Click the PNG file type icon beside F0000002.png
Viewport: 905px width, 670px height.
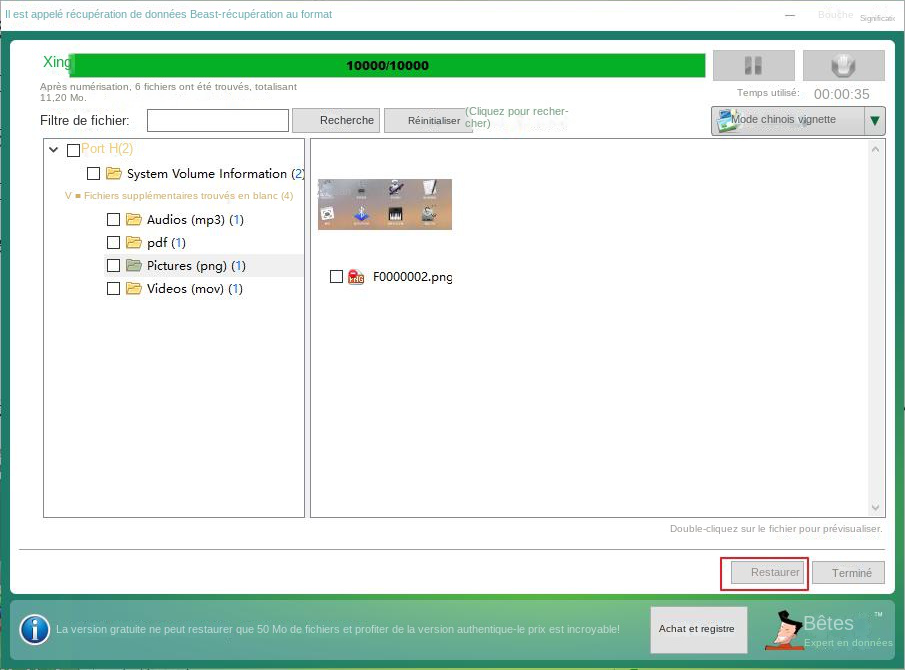(x=356, y=277)
